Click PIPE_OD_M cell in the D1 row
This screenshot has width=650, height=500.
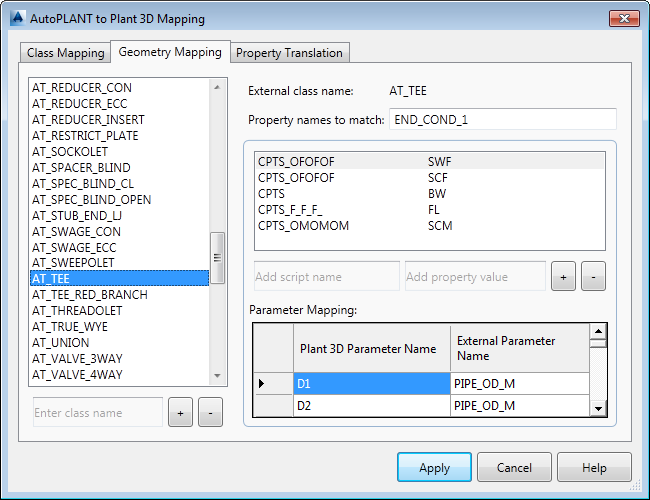click(520, 383)
